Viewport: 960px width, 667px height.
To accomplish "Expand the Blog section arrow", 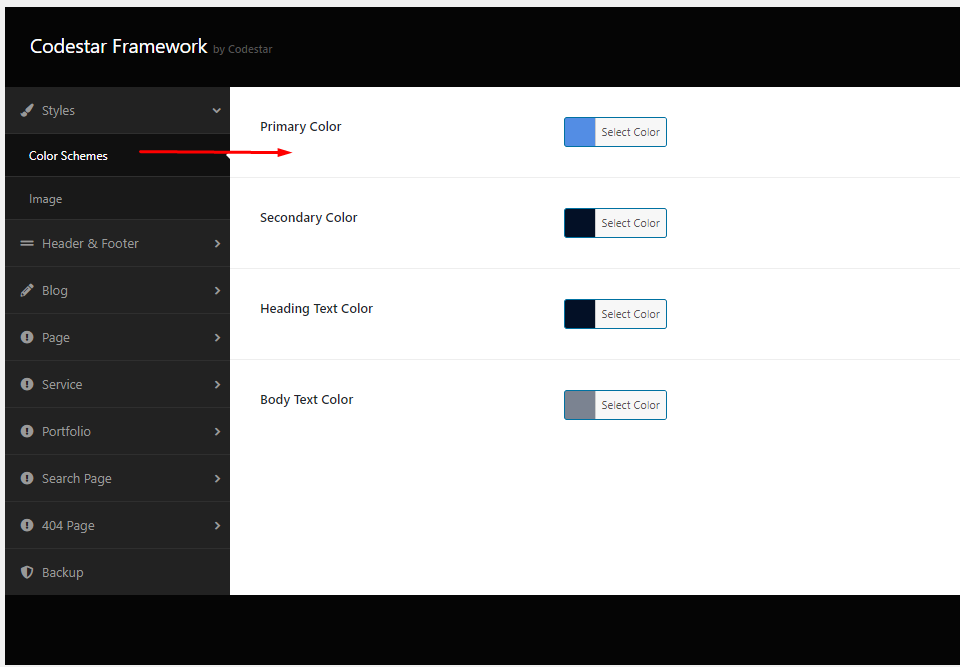I will pyautogui.click(x=217, y=291).
